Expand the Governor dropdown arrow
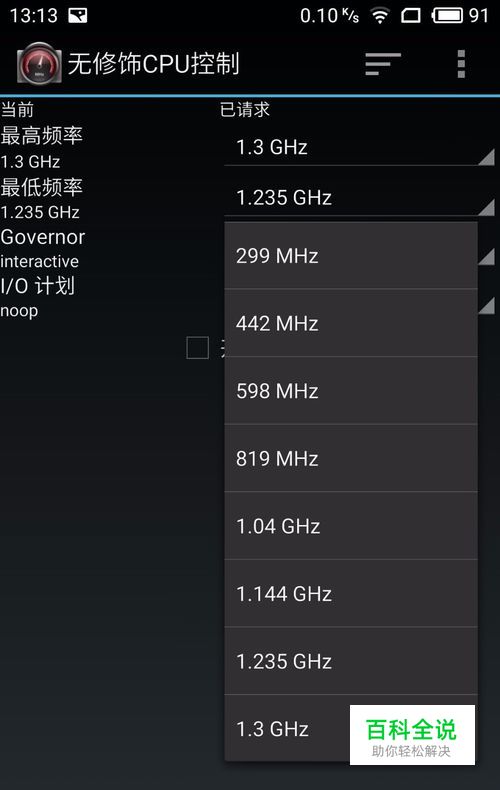The image size is (500, 790). tap(486, 256)
